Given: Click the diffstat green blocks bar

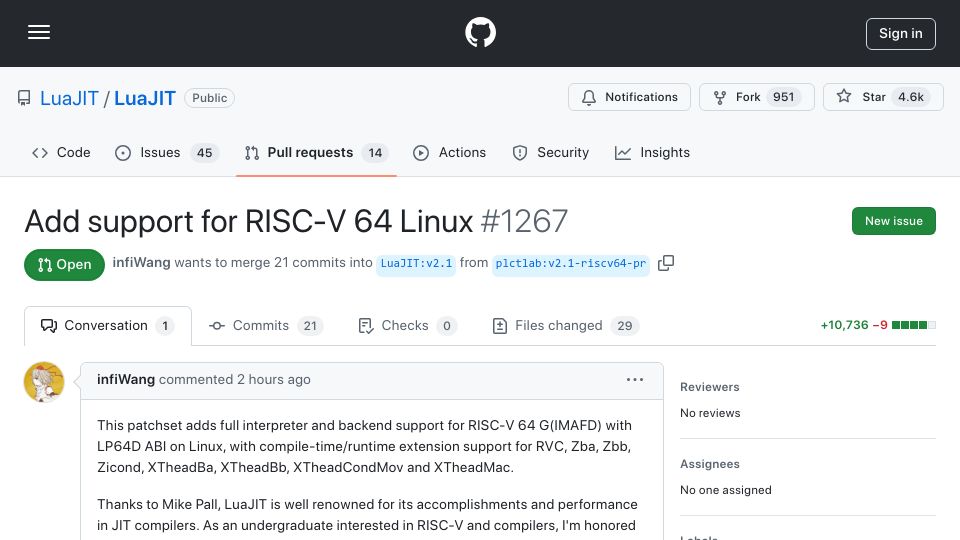Looking at the screenshot, I should (x=913, y=325).
